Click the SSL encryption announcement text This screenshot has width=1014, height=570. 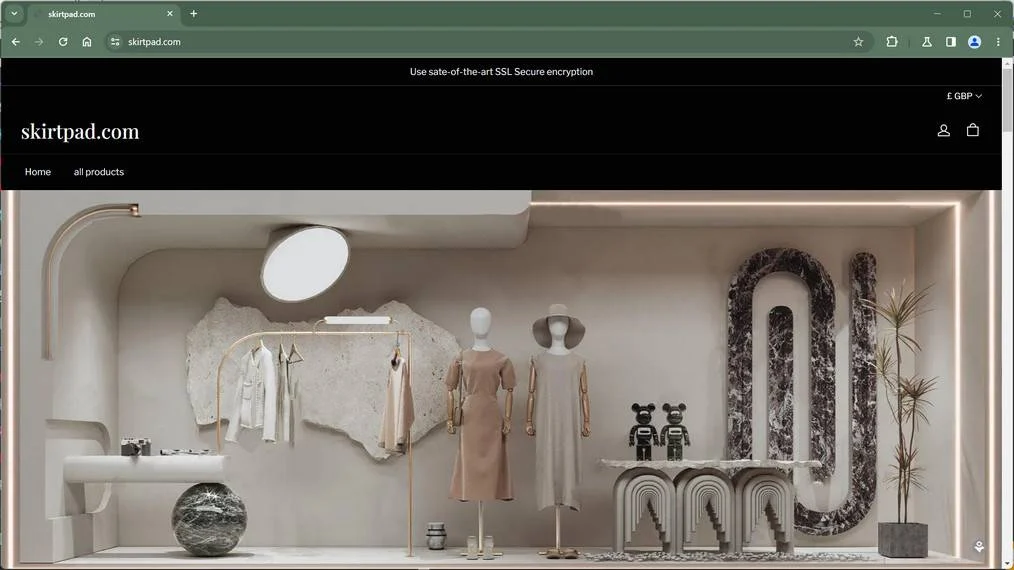501,72
